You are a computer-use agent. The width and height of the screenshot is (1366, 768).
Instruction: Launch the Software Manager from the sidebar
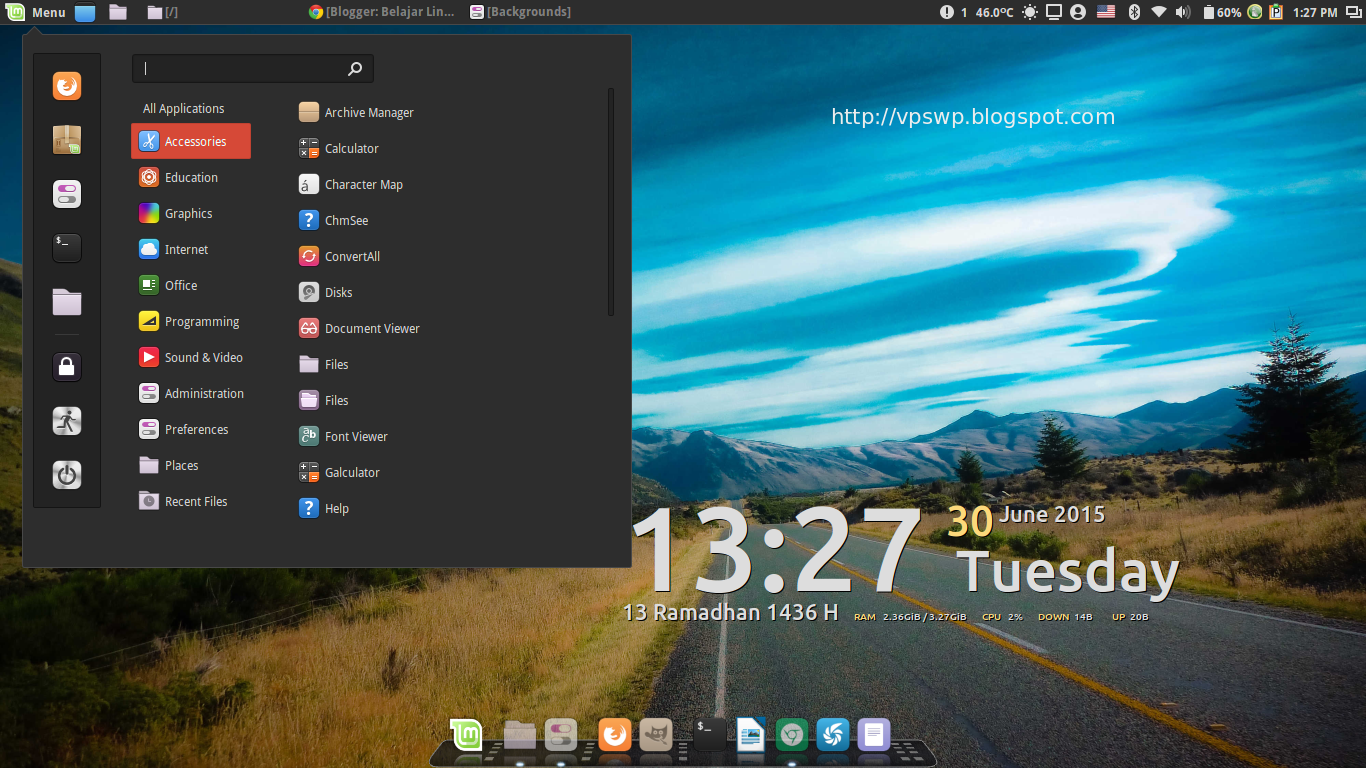click(x=66, y=140)
